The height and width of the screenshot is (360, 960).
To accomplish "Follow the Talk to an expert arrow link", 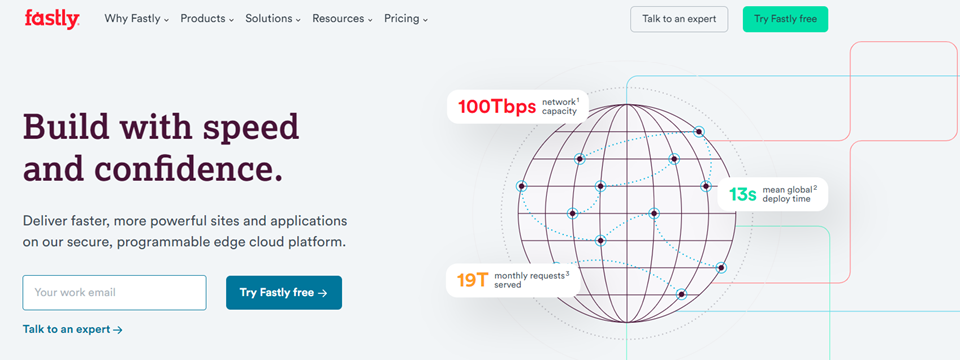I will click(73, 329).
